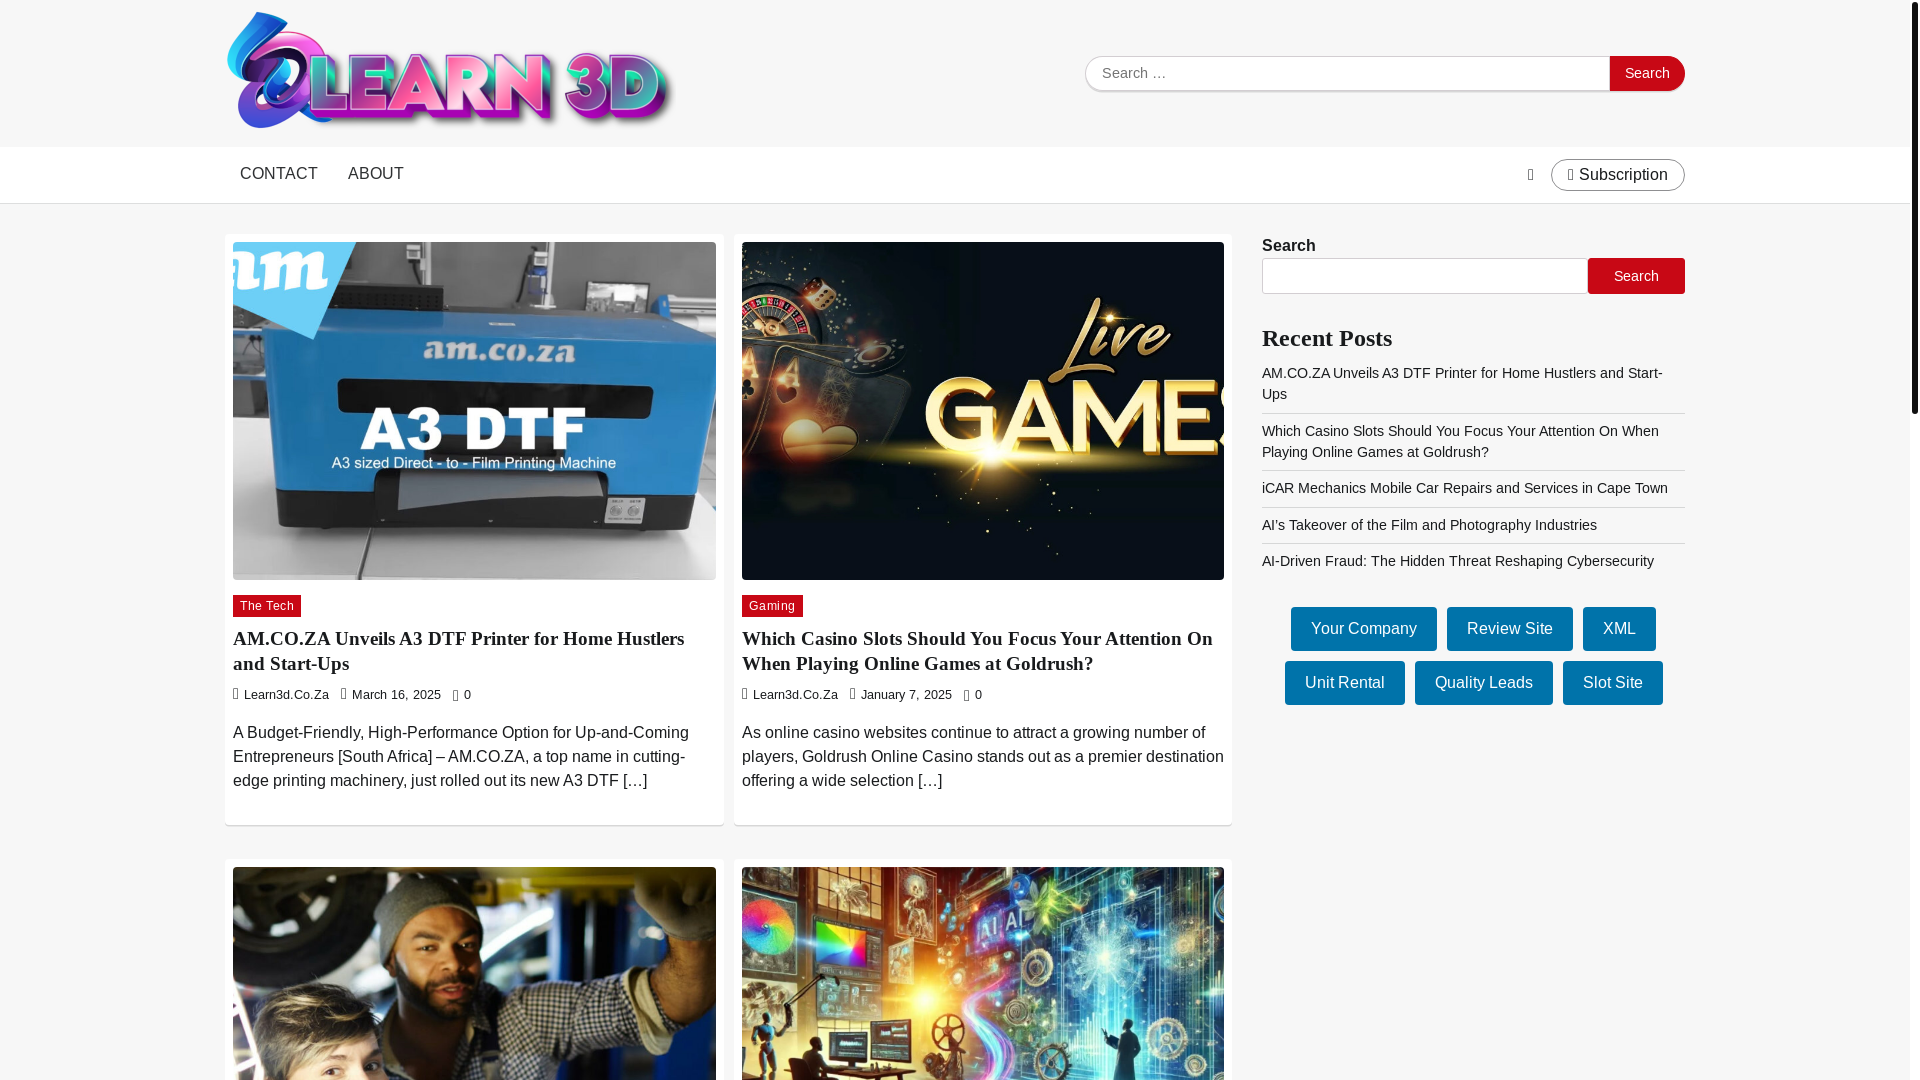Click the January 7, 2025 date link

click(906, 695)
